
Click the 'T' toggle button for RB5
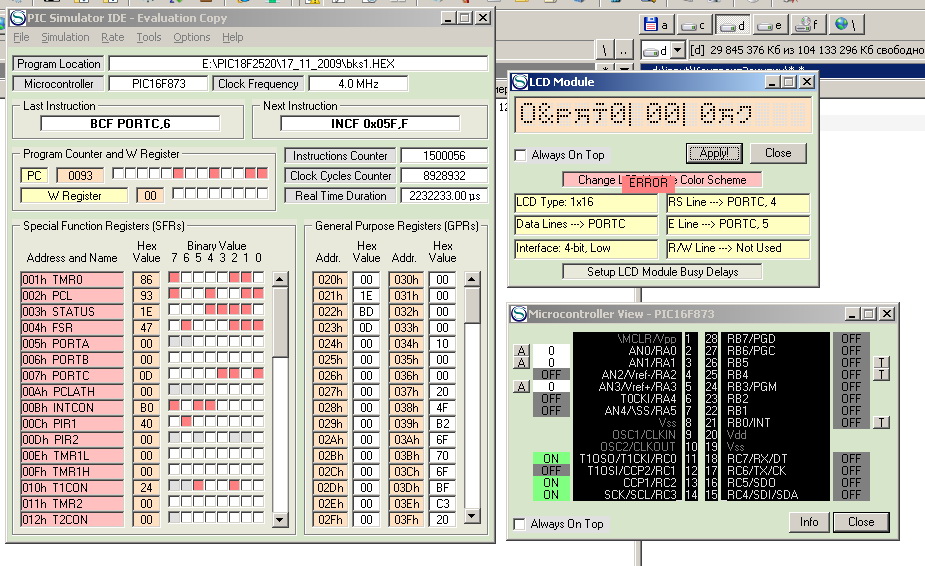tap(881, 362)
